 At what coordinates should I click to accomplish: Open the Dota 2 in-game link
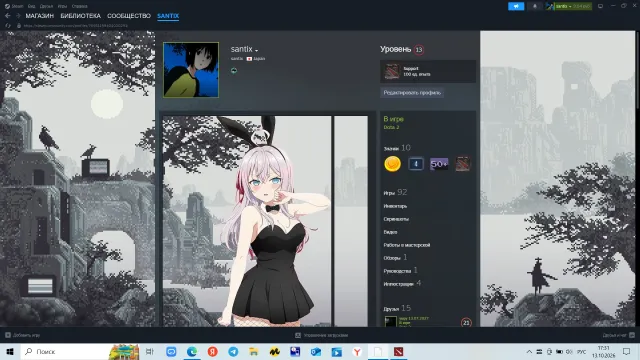[x=391, y=127]
